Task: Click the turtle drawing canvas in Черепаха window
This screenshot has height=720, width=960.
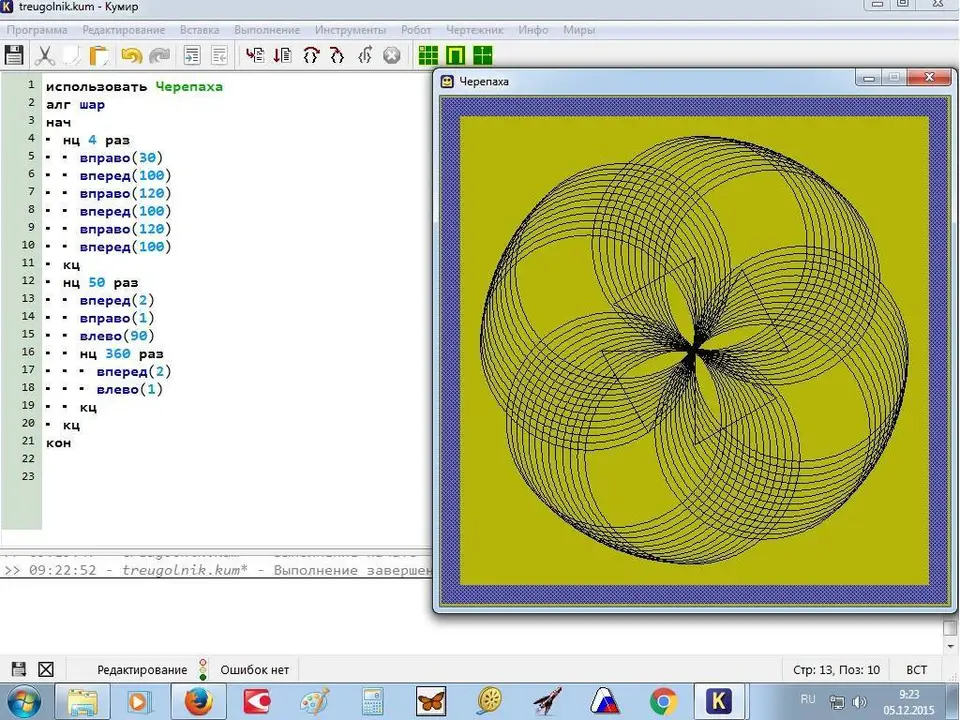Action: [694, 350]
